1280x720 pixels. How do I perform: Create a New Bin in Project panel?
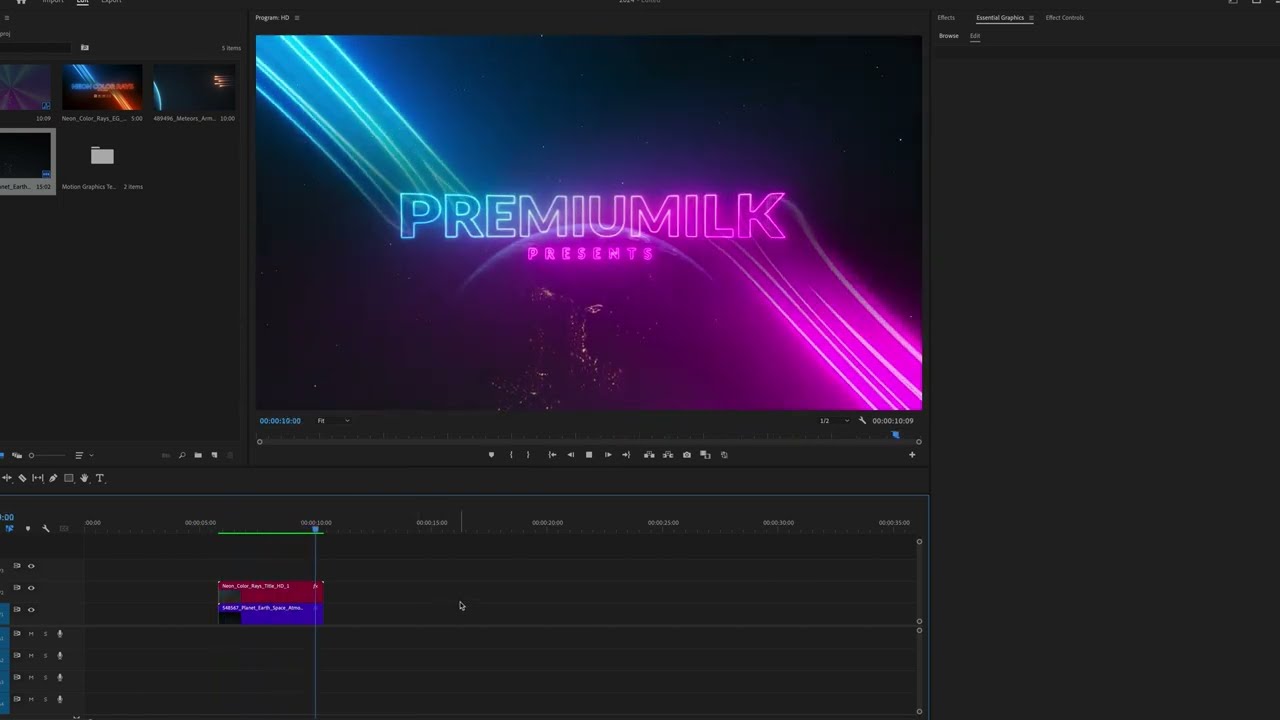[198, 455]
